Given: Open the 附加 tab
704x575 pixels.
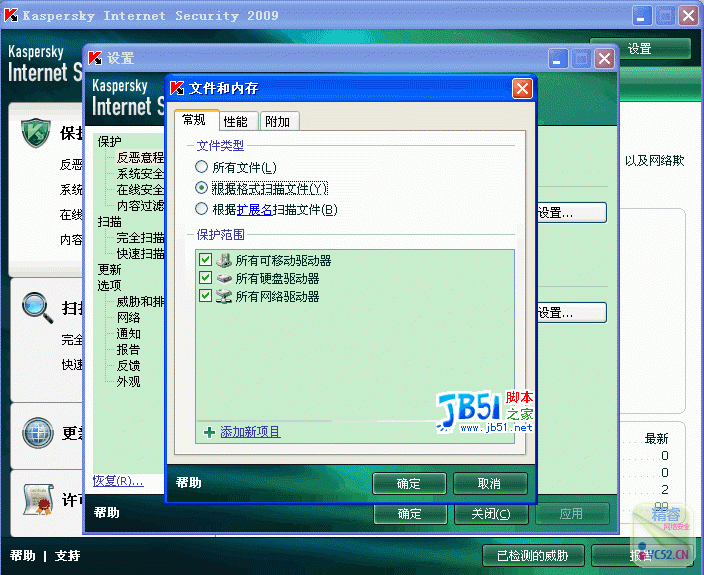Looking at the screenshot, I should (278, 122).
